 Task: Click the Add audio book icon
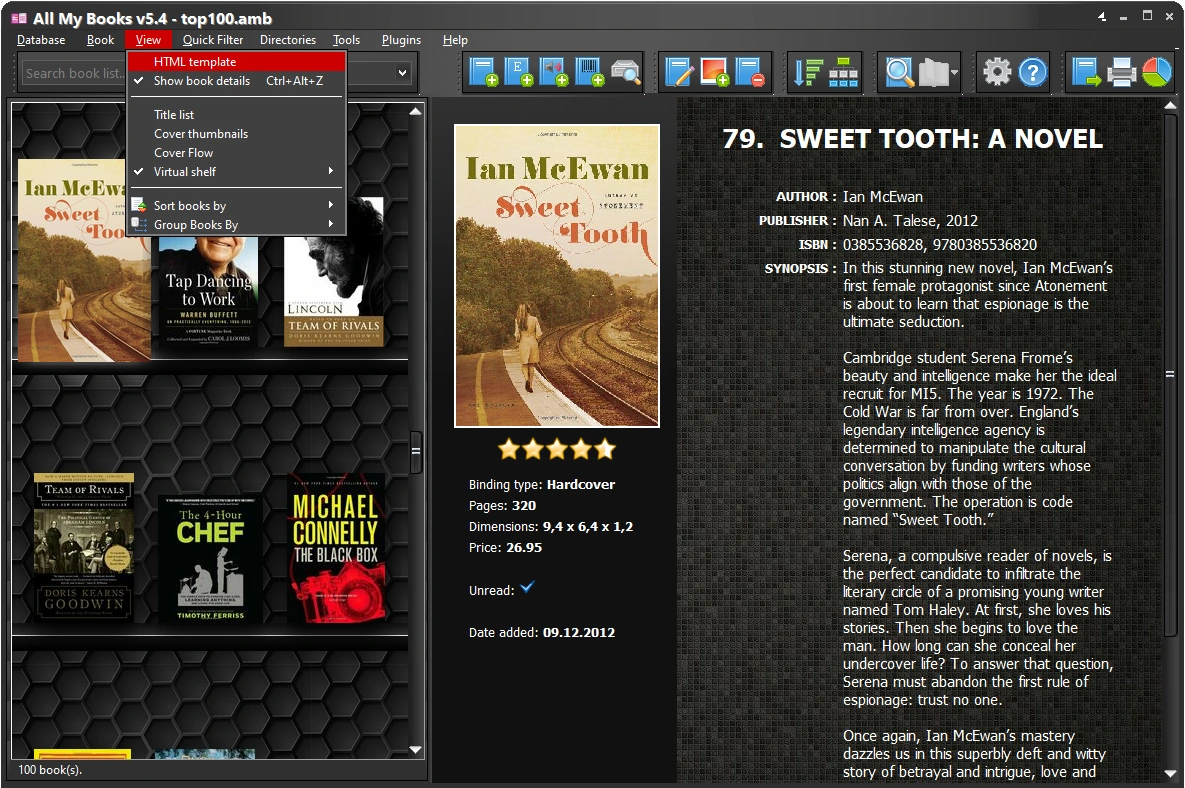[554, 73]
